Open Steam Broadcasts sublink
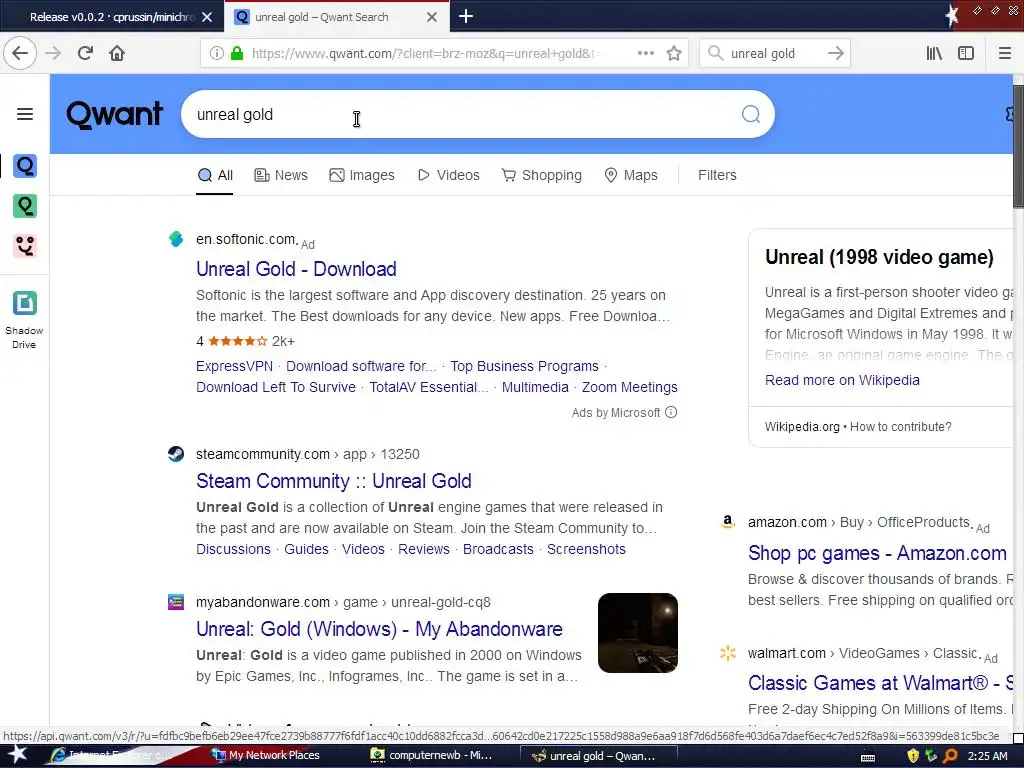The height and width of the screenshot is (768, 1024). click(x=498, y=549)
